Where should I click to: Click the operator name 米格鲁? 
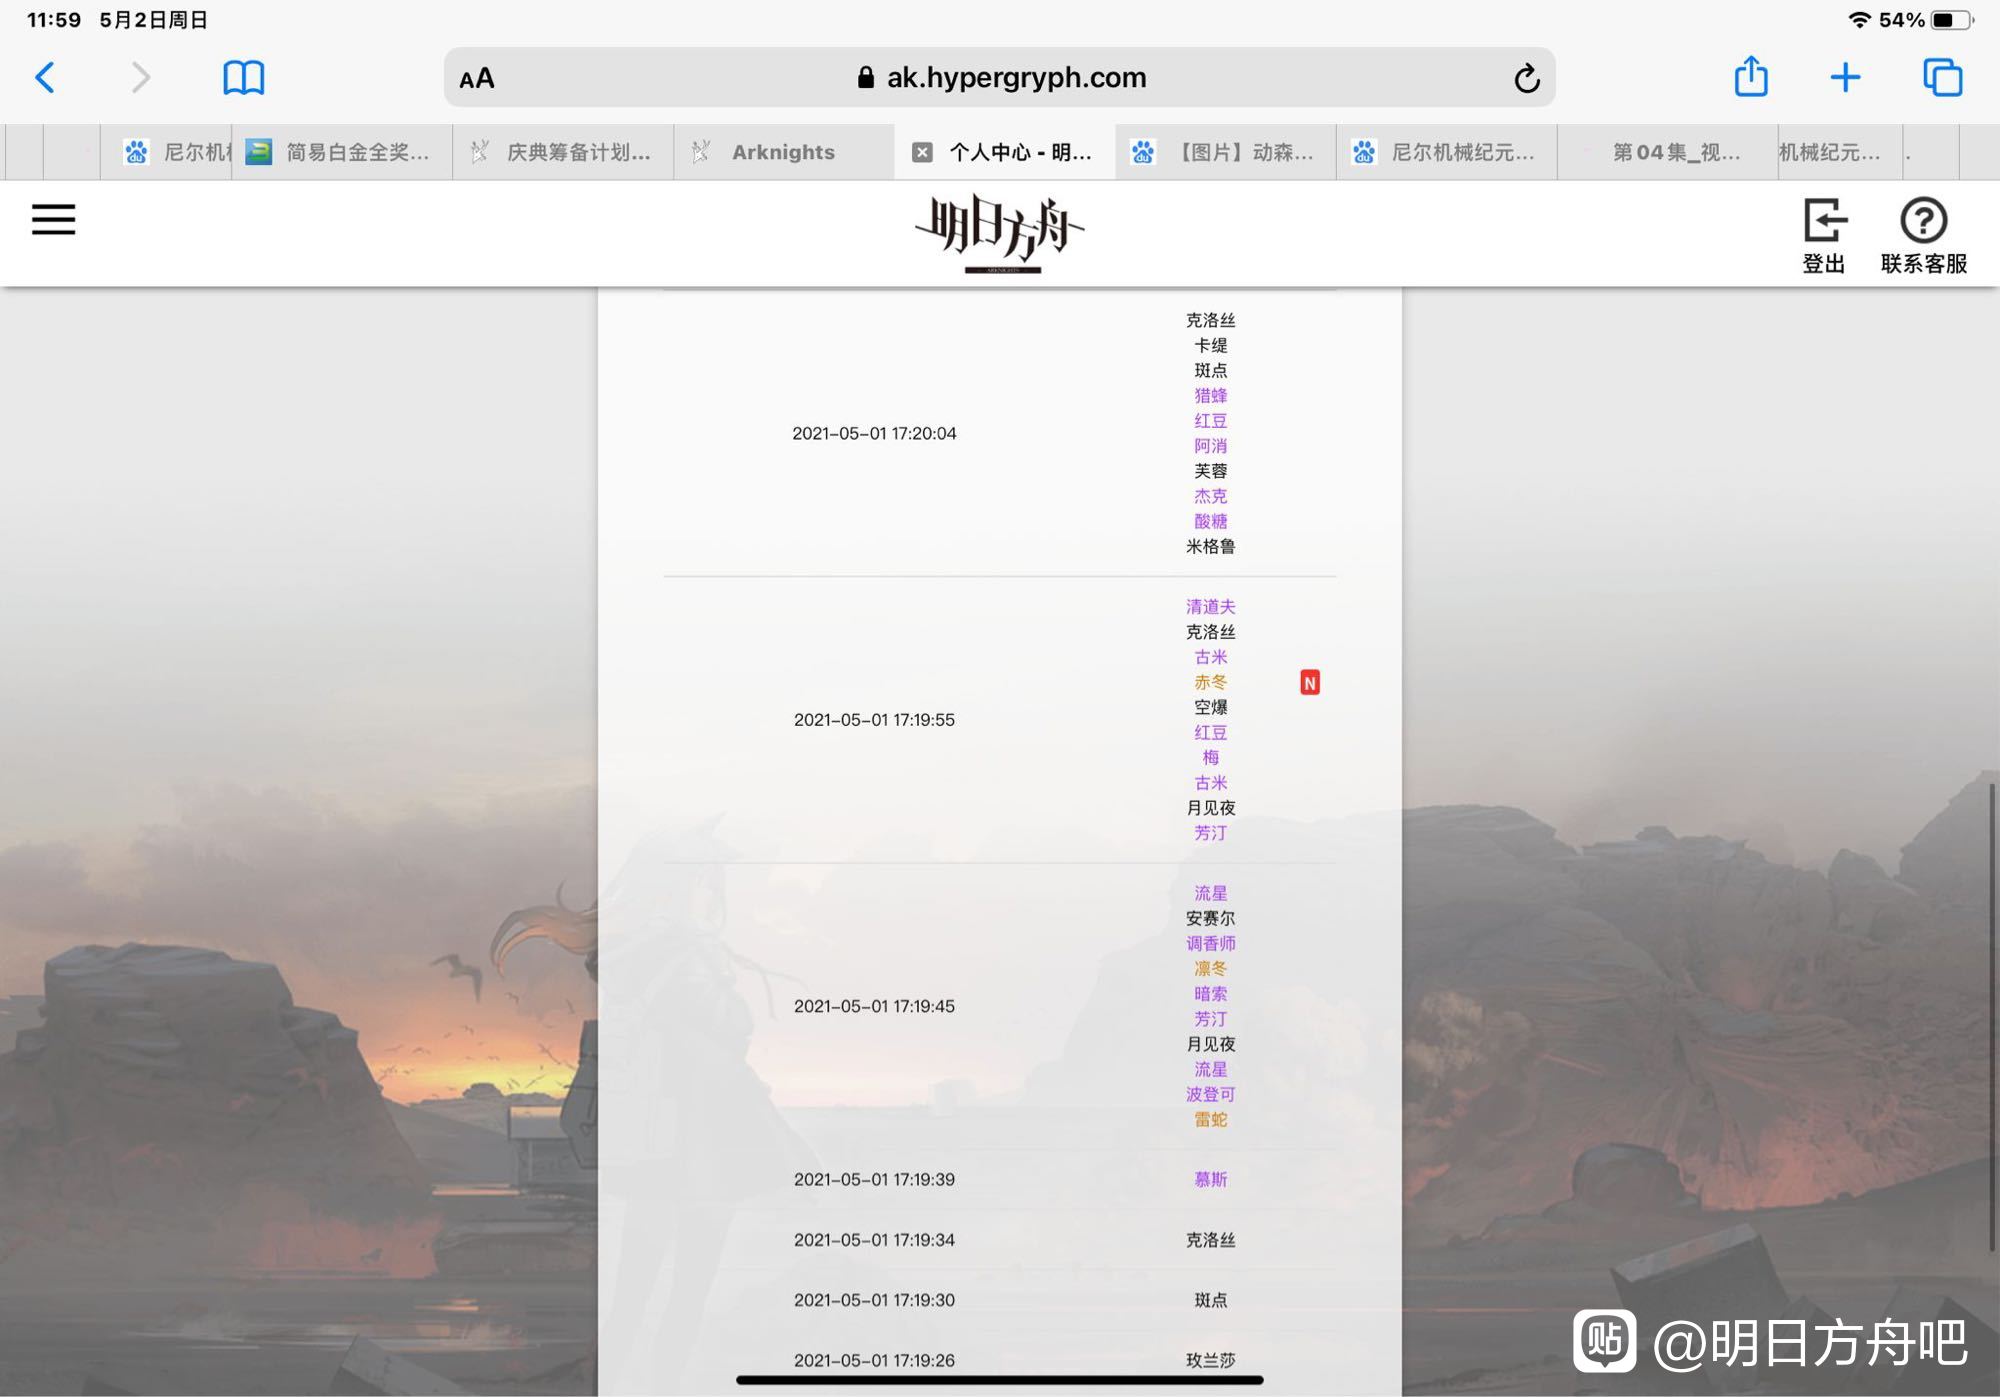tap(1210, 546)
